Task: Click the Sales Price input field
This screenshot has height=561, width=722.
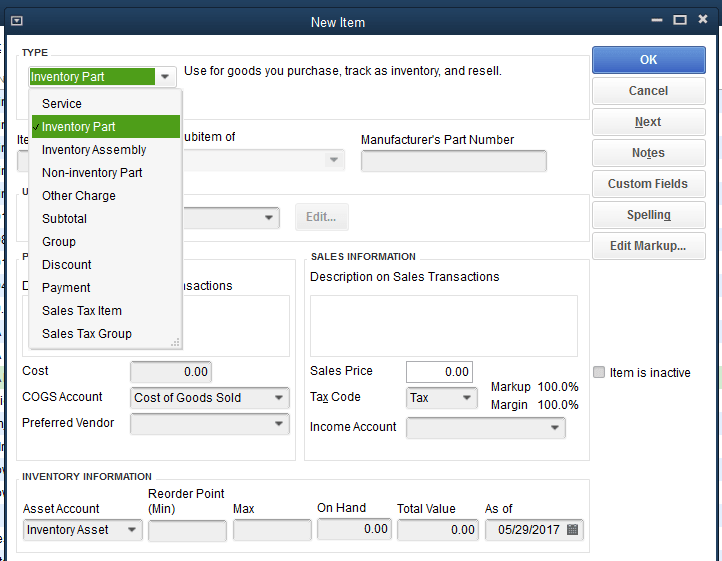Action: tap(439, 372)
